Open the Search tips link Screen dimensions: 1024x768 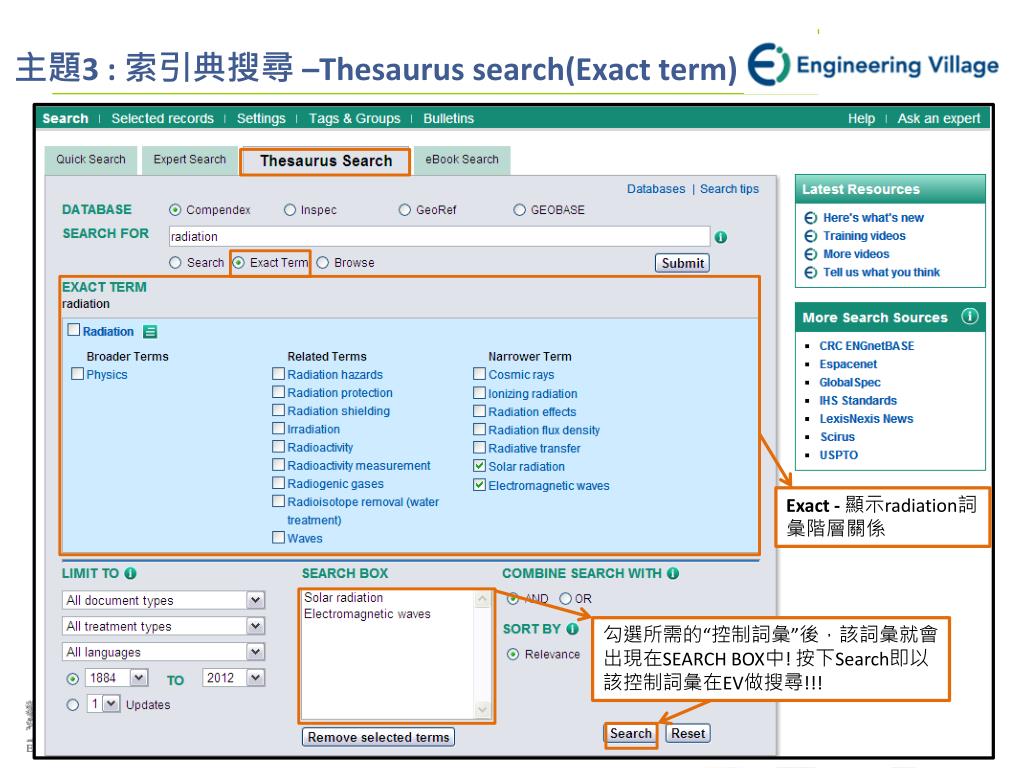tap(729, 189)
